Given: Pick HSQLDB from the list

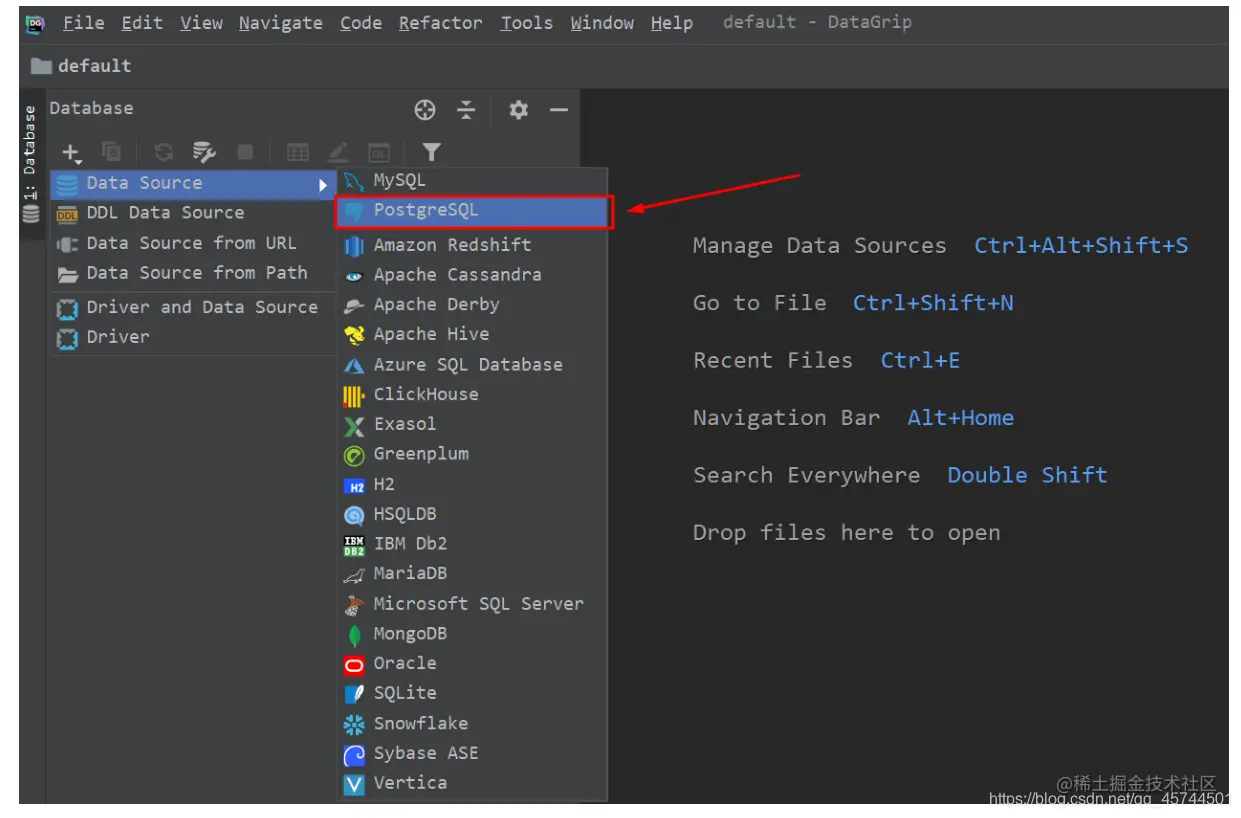Looking at the screenshot, I should (472, 515).
